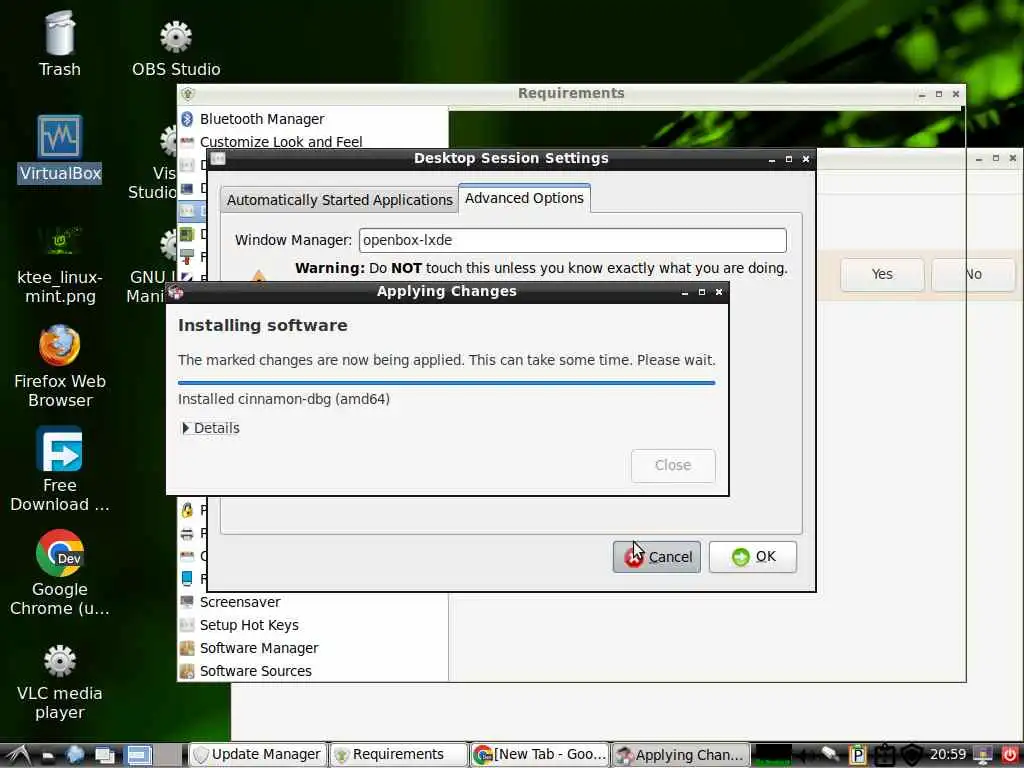
Task: Open Software Manager from the list
Action: 259,647
